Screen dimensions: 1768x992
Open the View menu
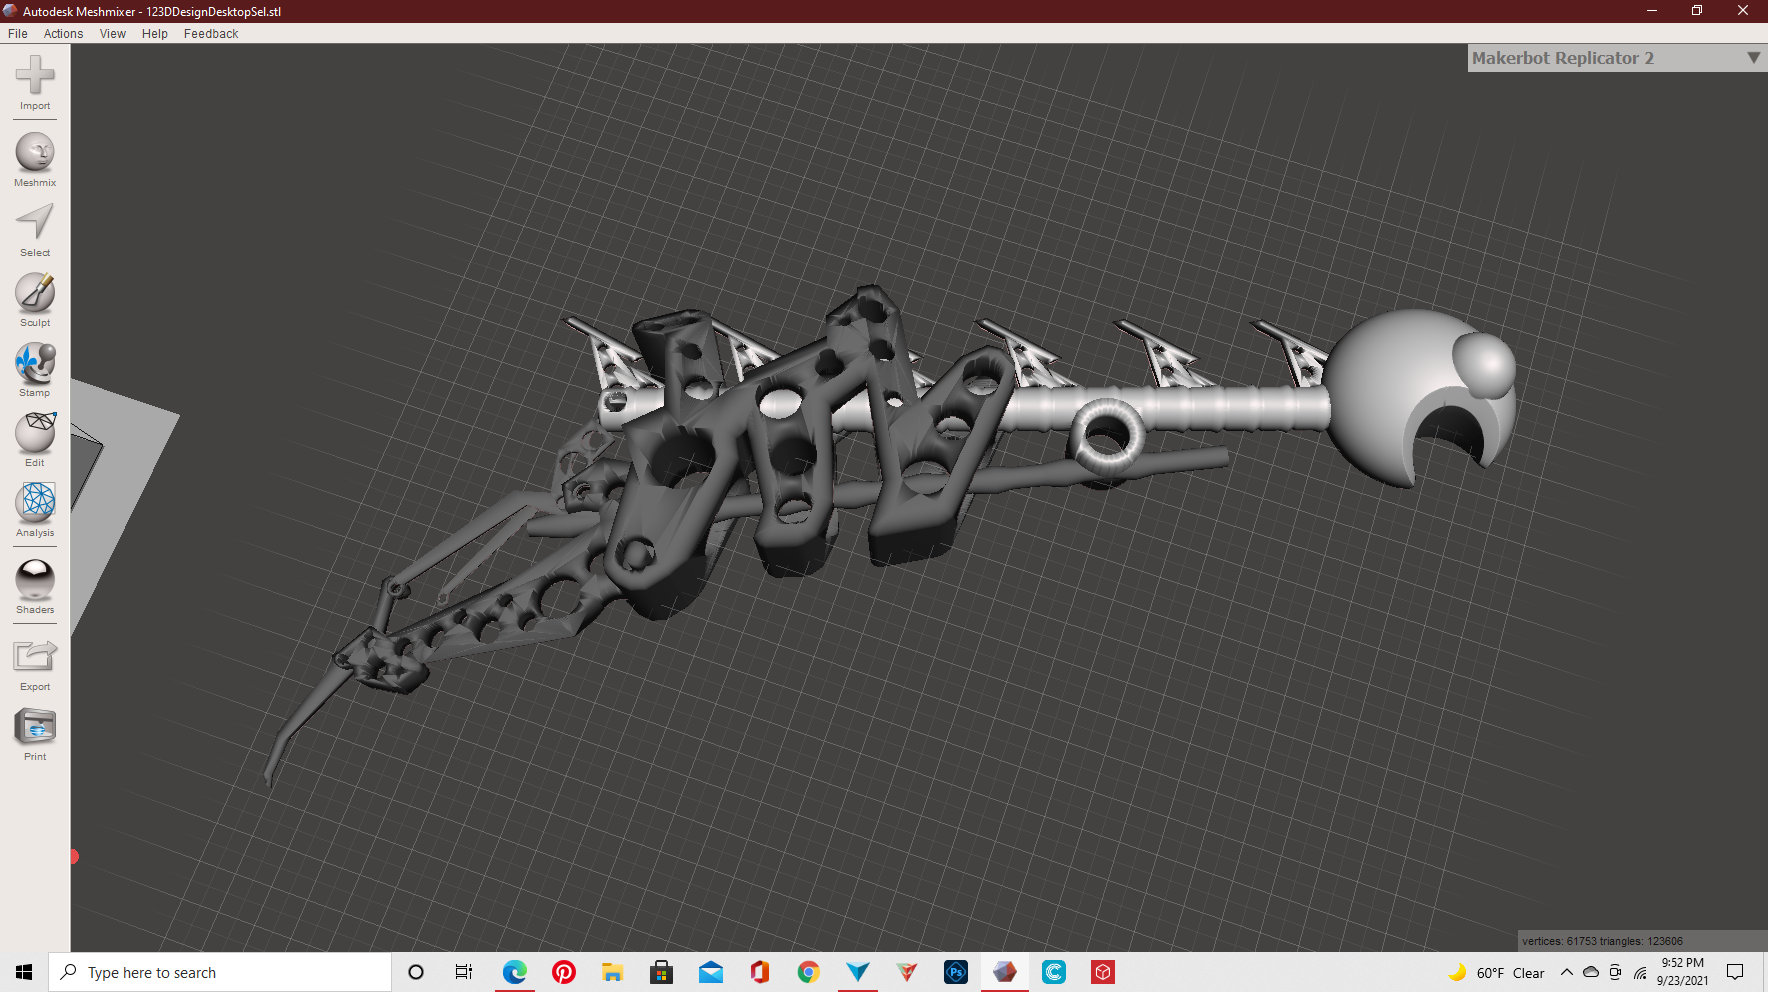click(x=113, y=33)
